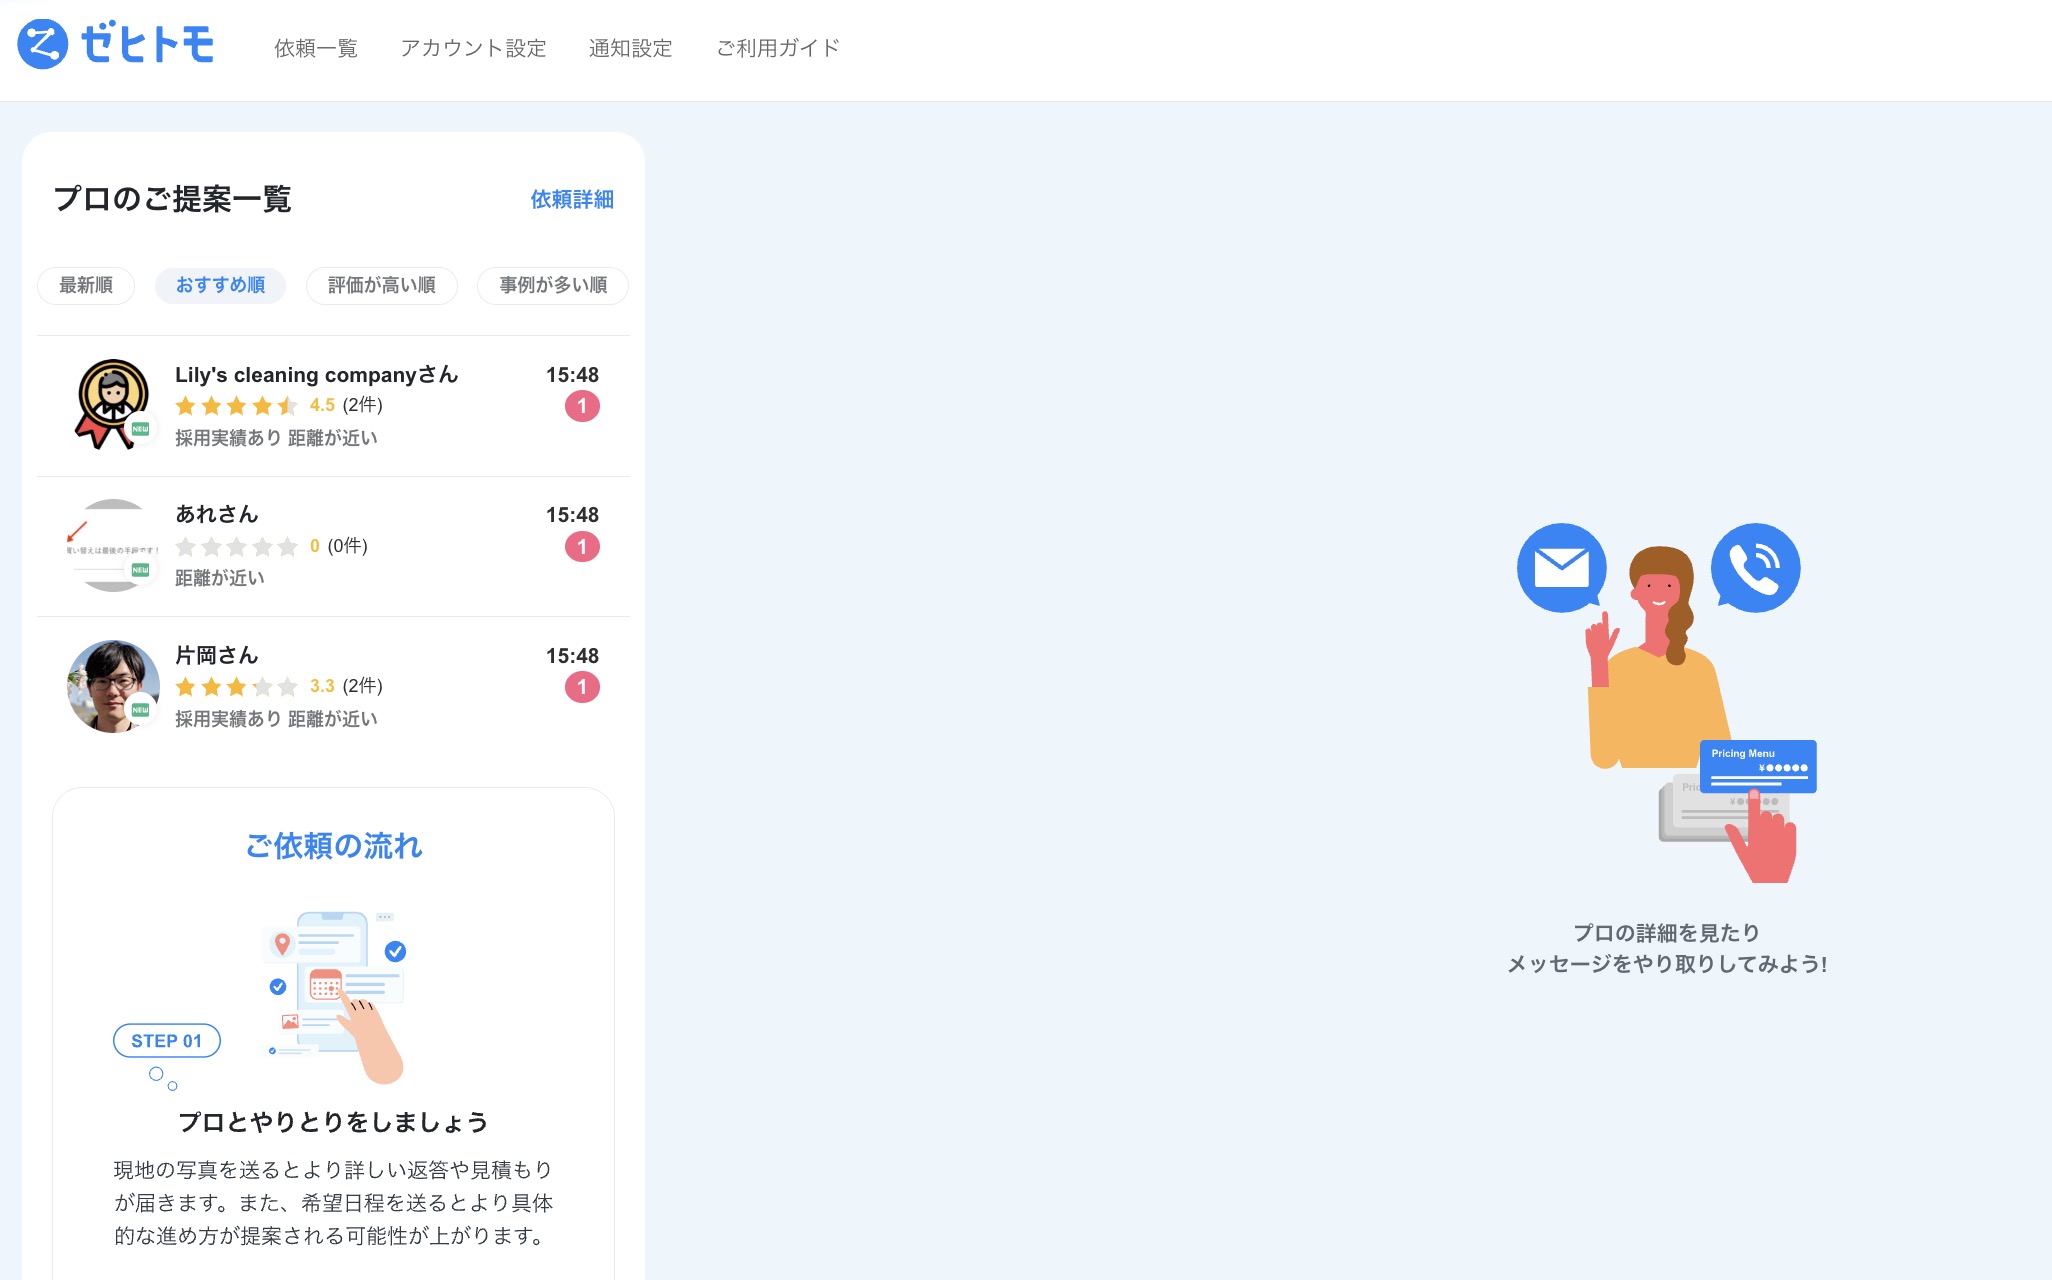
Task: Sort by 評価が高い順
Action: 382,285
